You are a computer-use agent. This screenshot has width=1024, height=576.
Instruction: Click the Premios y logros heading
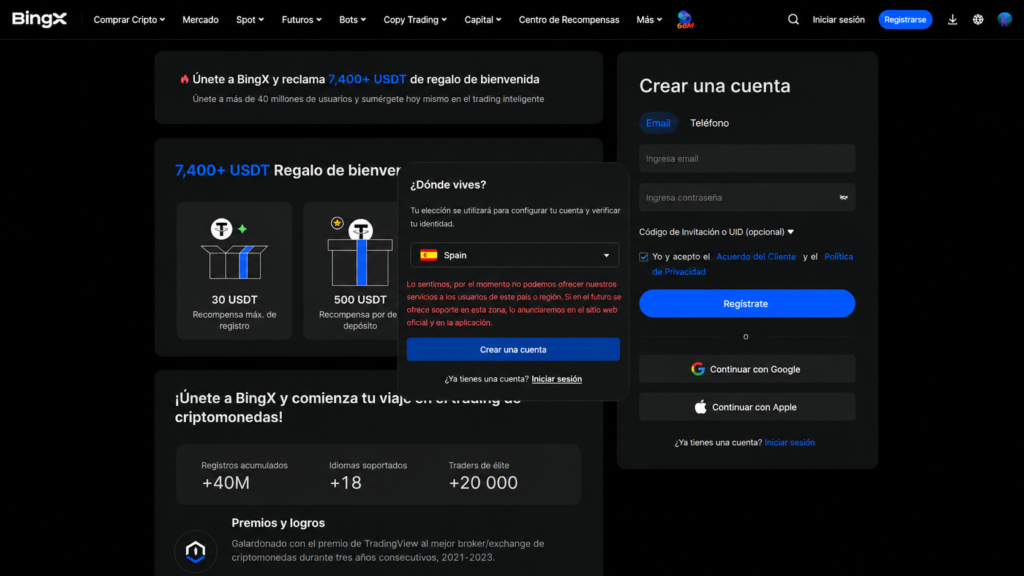pos(278,523)
